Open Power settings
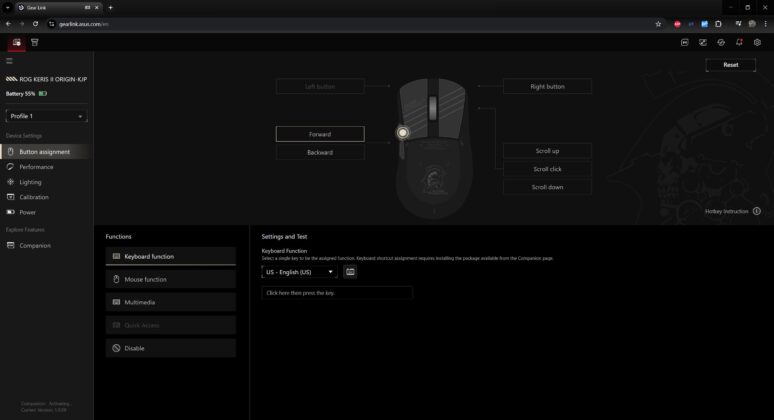The image size is (774, 420). pyautogui.click(x=45, y=212)
